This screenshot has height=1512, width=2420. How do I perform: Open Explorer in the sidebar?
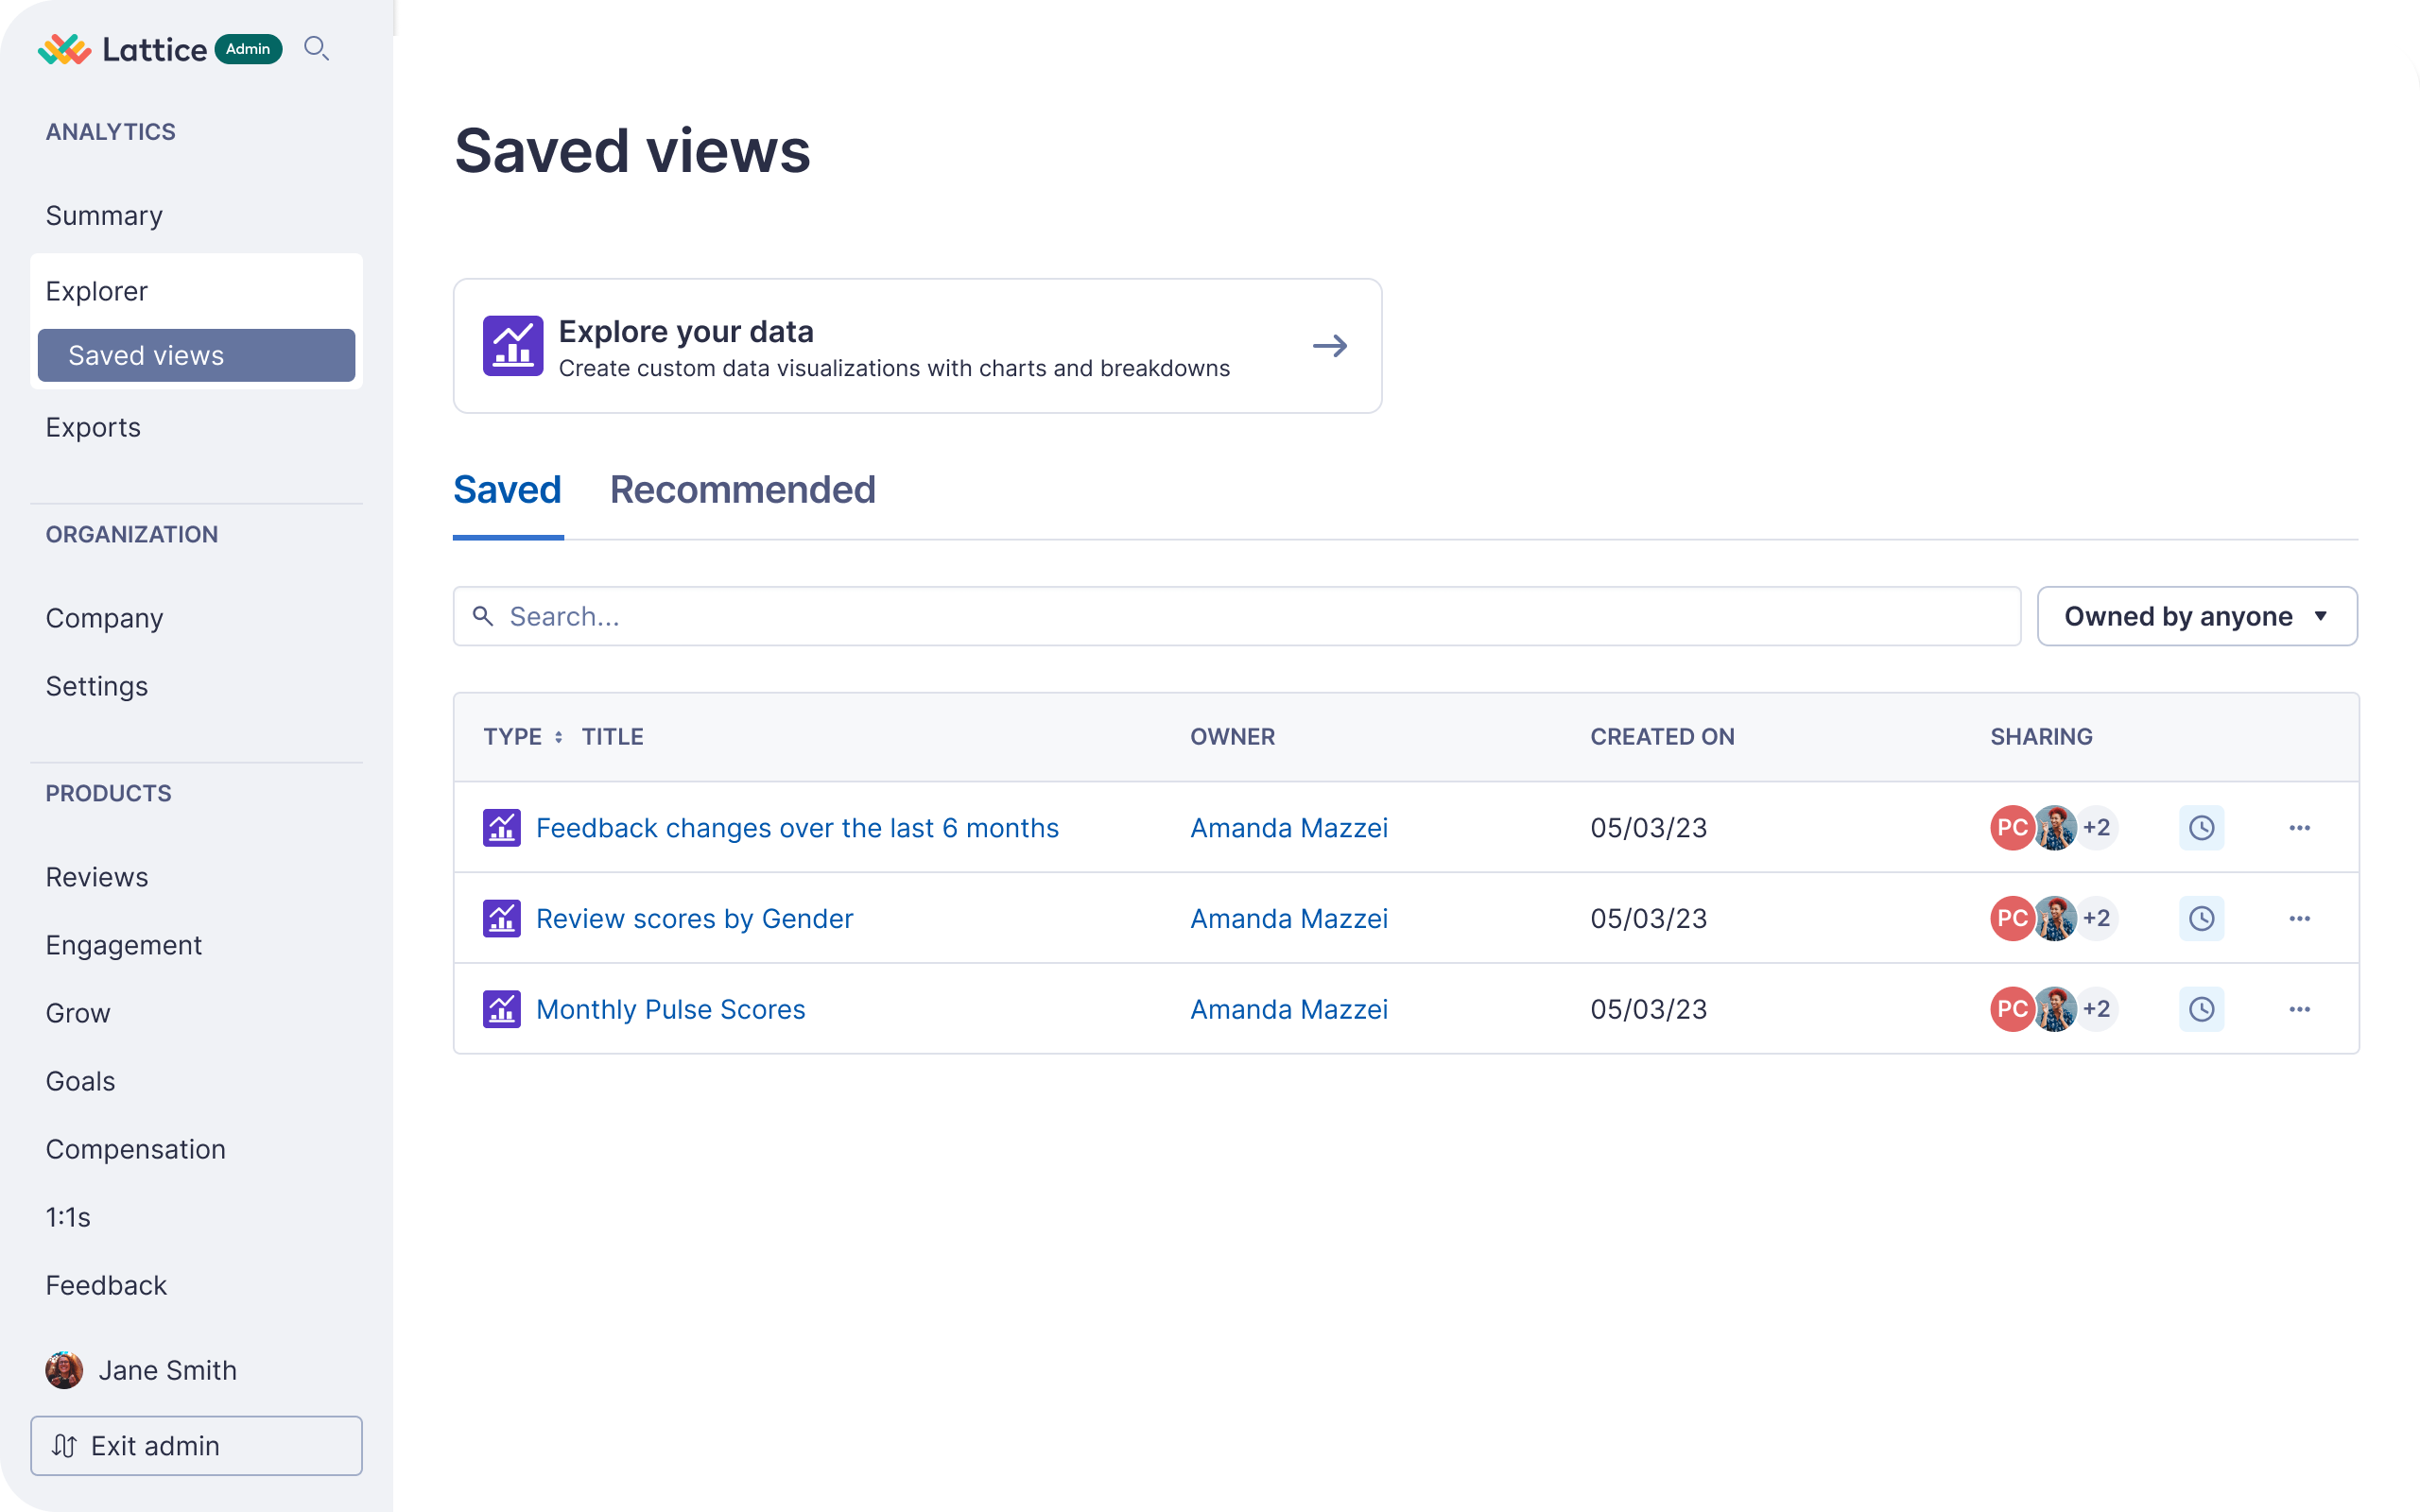pos(97,291)
